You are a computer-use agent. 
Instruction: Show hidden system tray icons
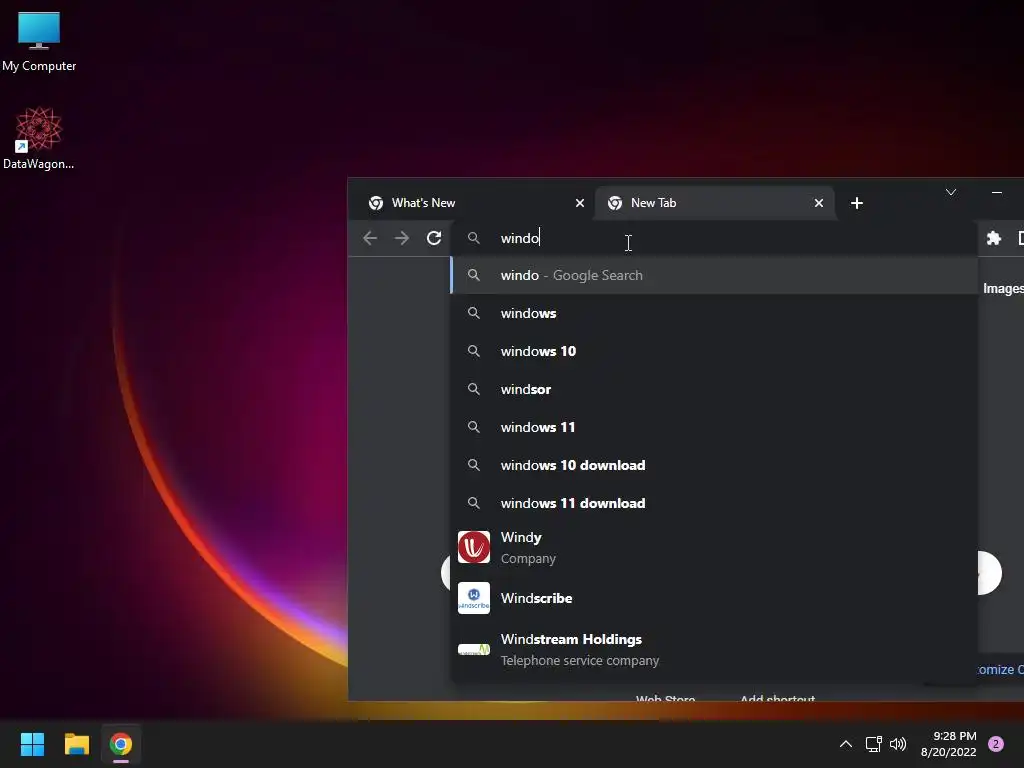[846, 744]
